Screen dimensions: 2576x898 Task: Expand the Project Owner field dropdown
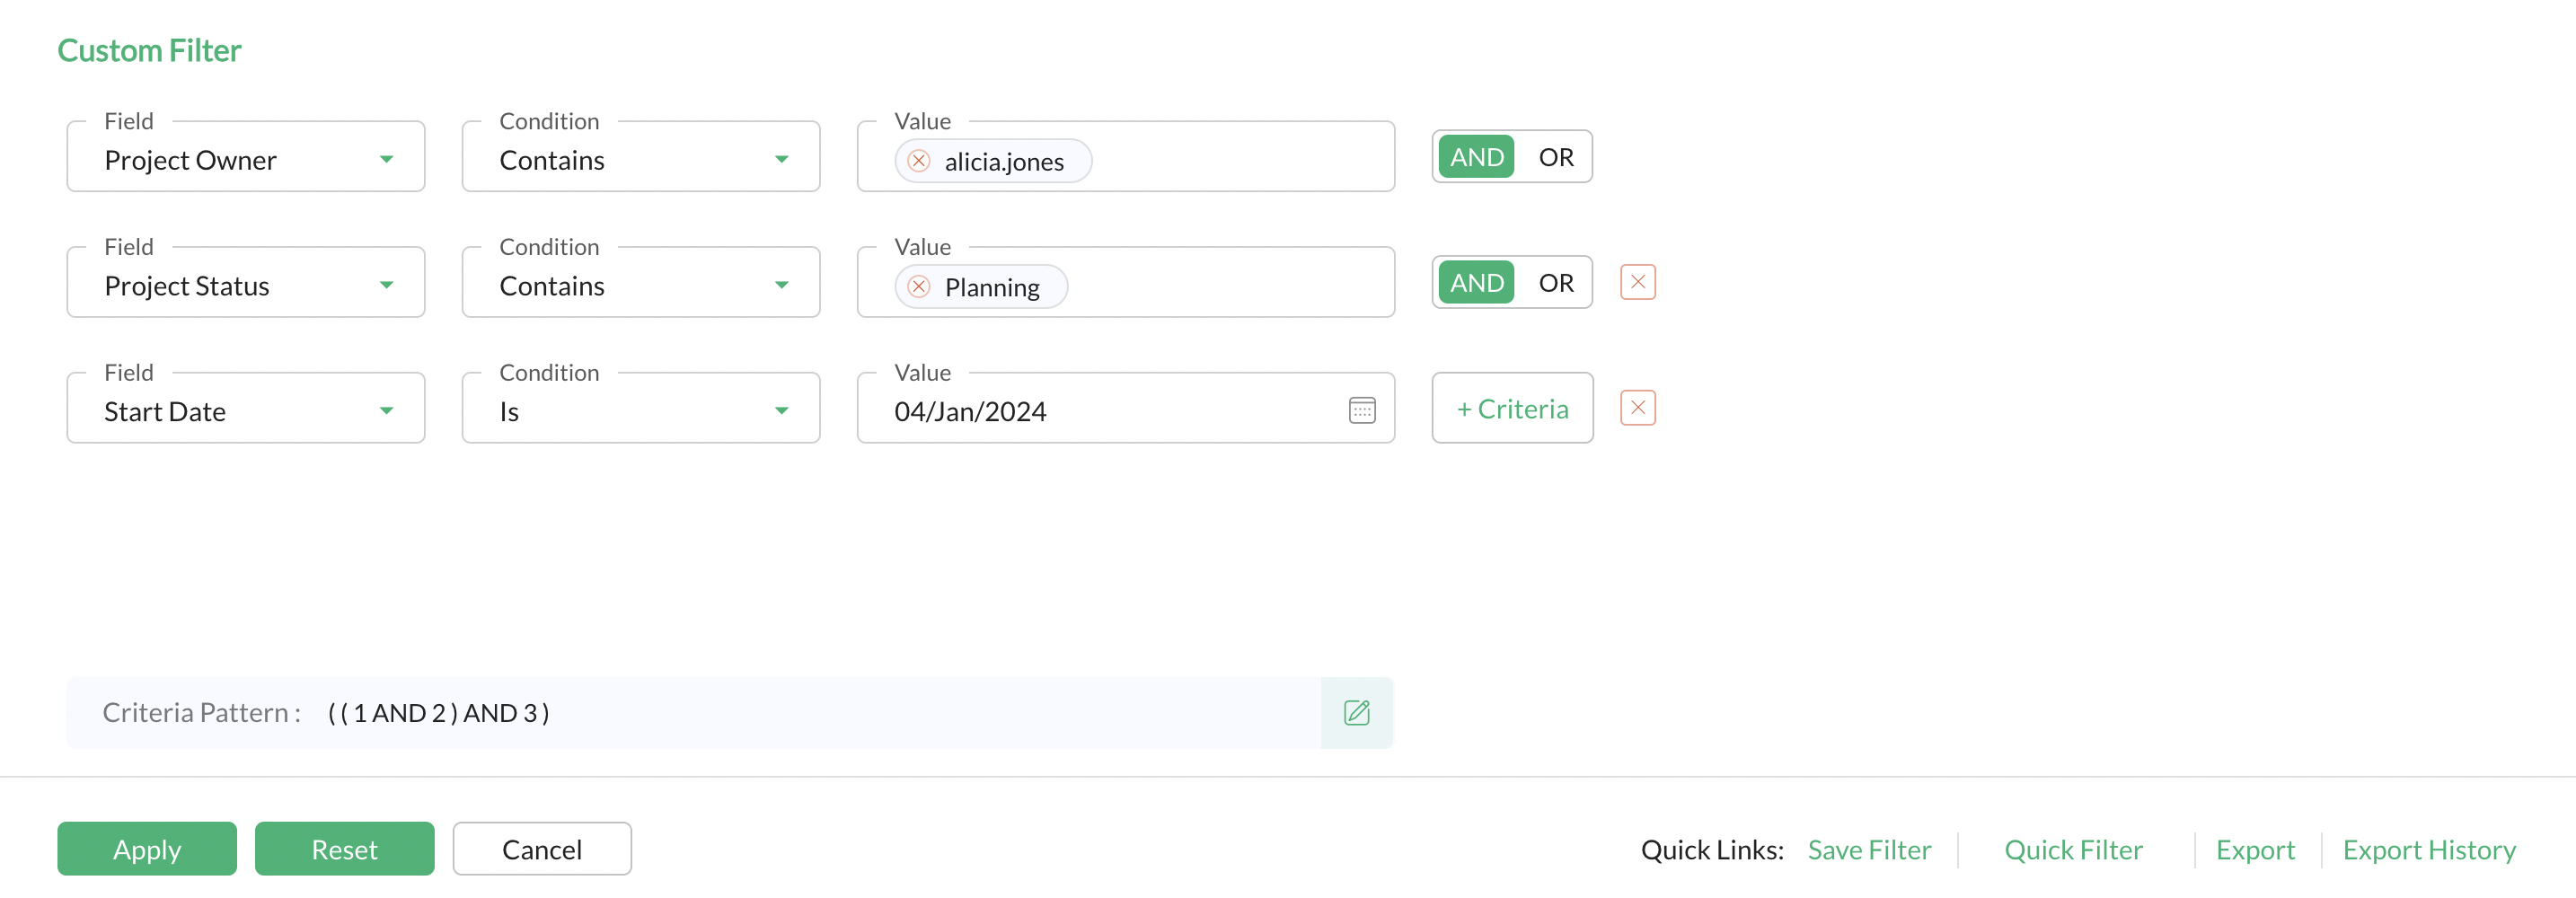pyautogui.click(x=246, y=157)
